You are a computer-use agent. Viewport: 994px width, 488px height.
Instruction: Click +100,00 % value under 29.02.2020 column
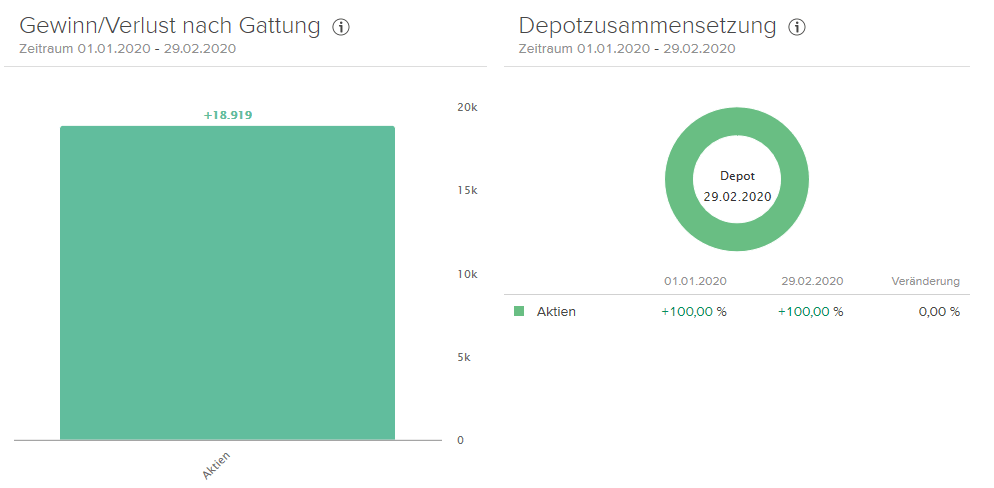810,311
